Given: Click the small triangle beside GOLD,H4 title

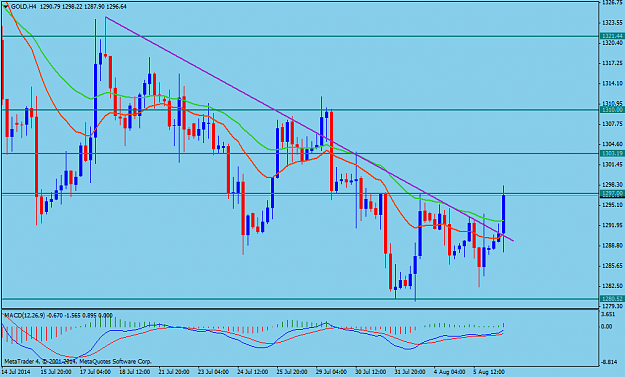Looking at the screenshot, I should [5, 7].
